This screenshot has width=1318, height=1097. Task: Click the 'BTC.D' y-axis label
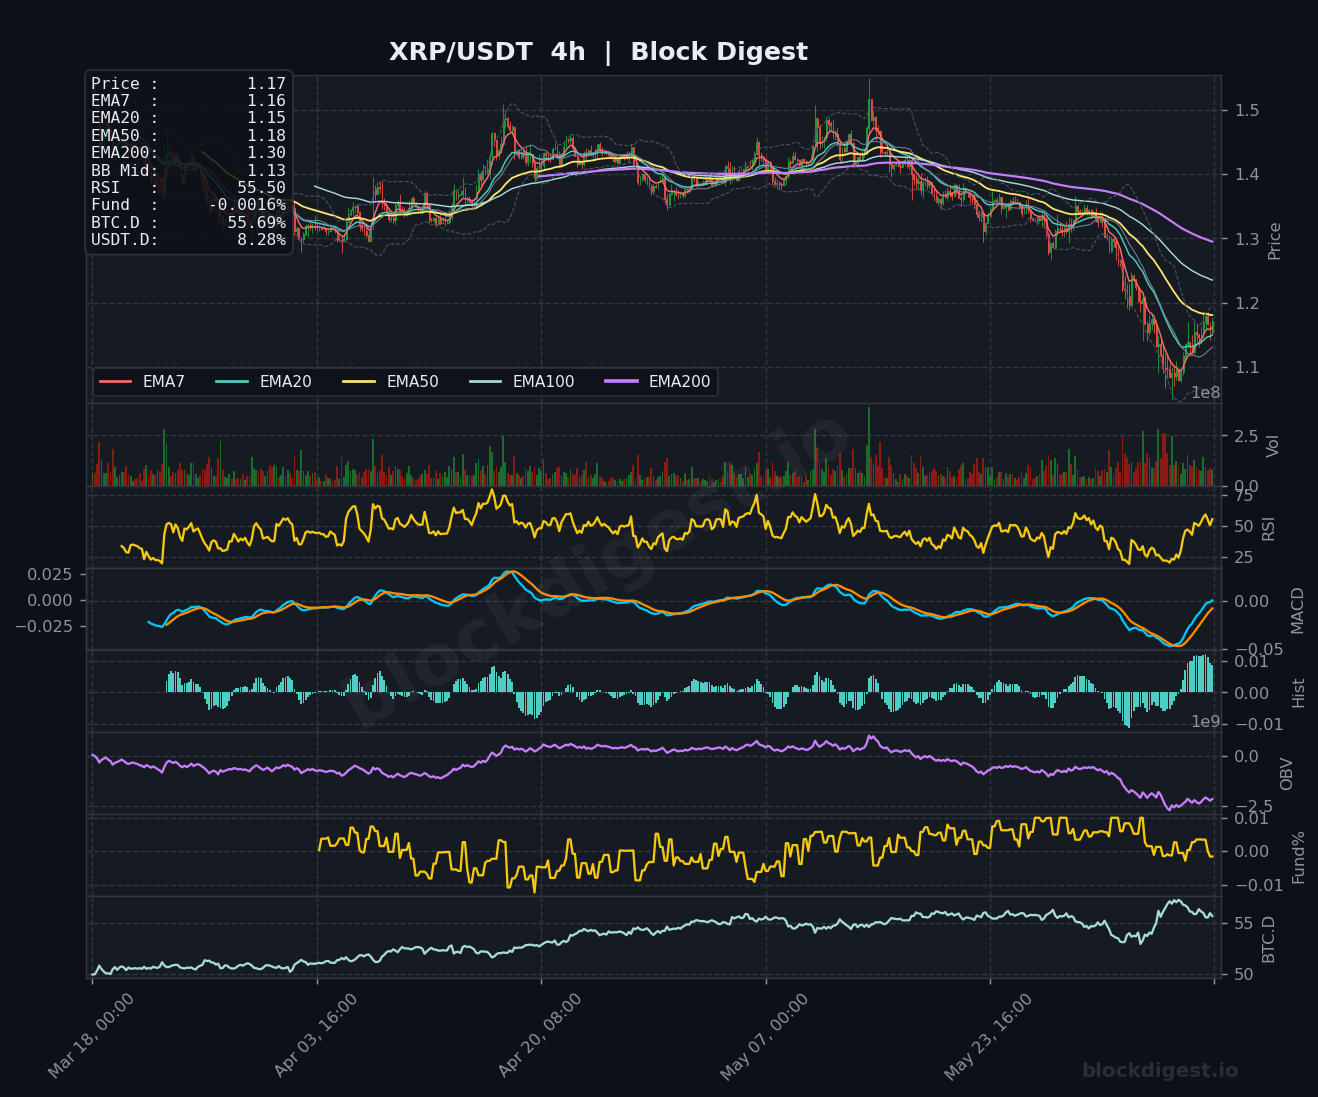(x=1269, y=939)
